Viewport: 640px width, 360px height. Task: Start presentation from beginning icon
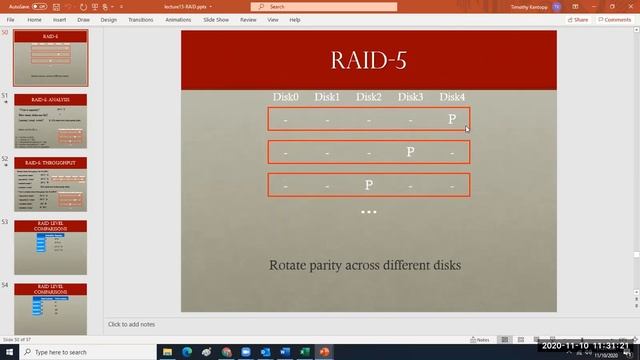[x=95, y=7]
